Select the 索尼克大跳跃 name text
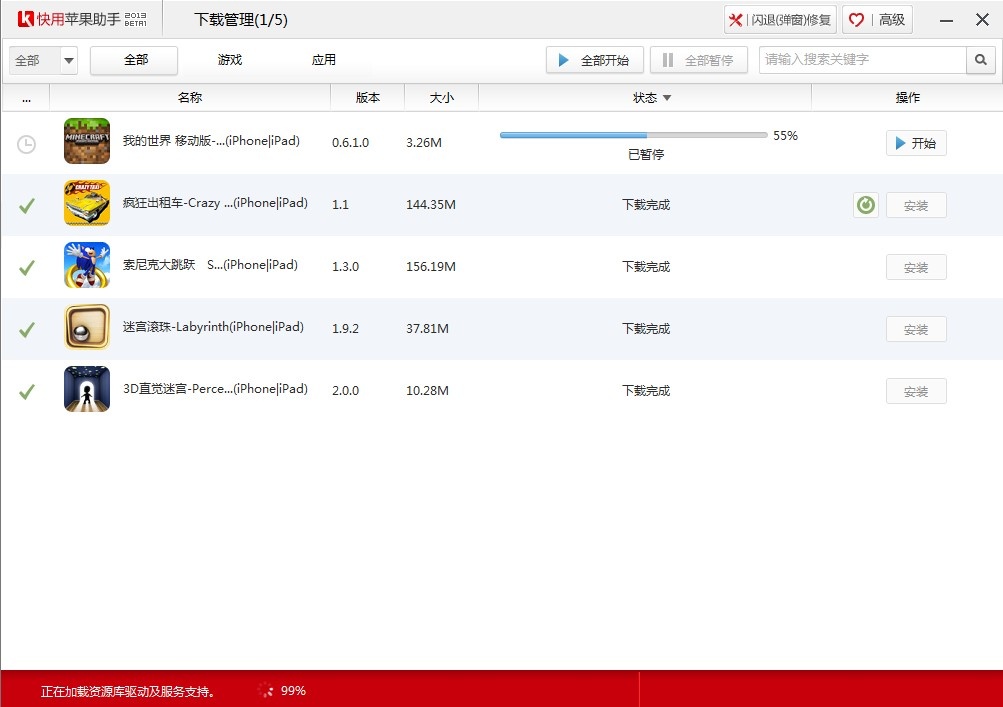This screenshot has width=1003, height=707. coord(210,265)
